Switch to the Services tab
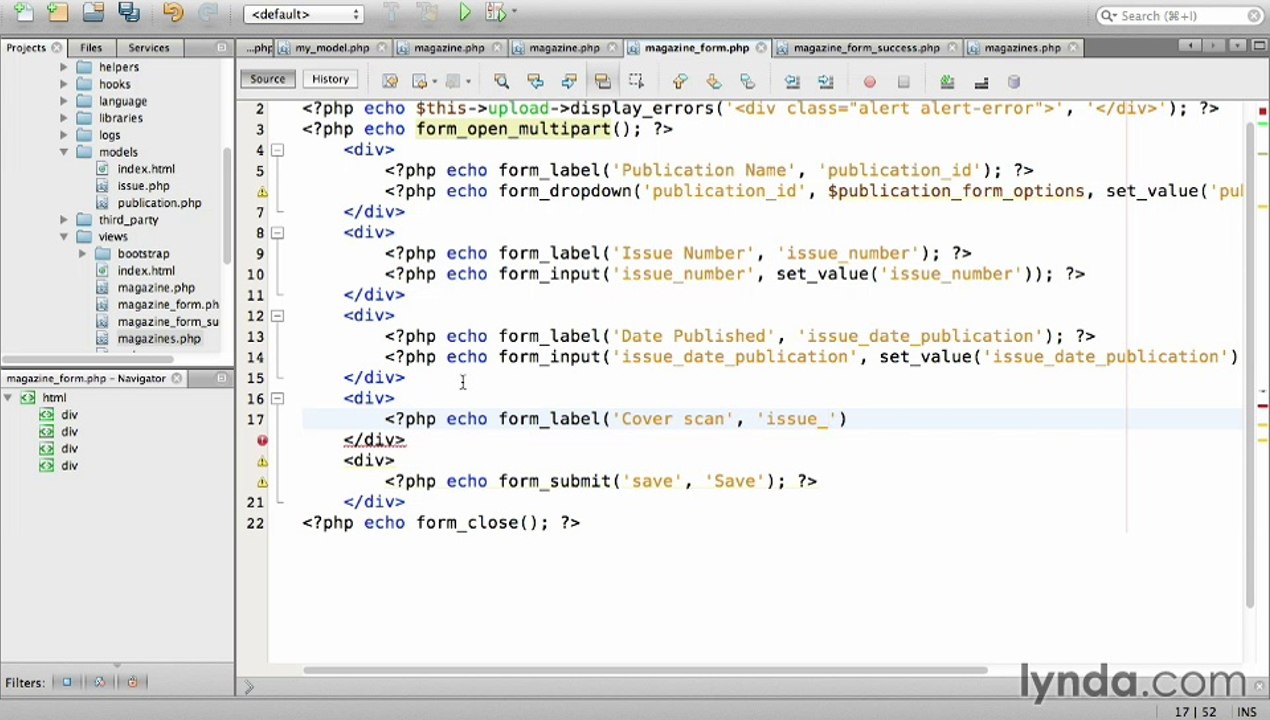 tap(149, 47)
